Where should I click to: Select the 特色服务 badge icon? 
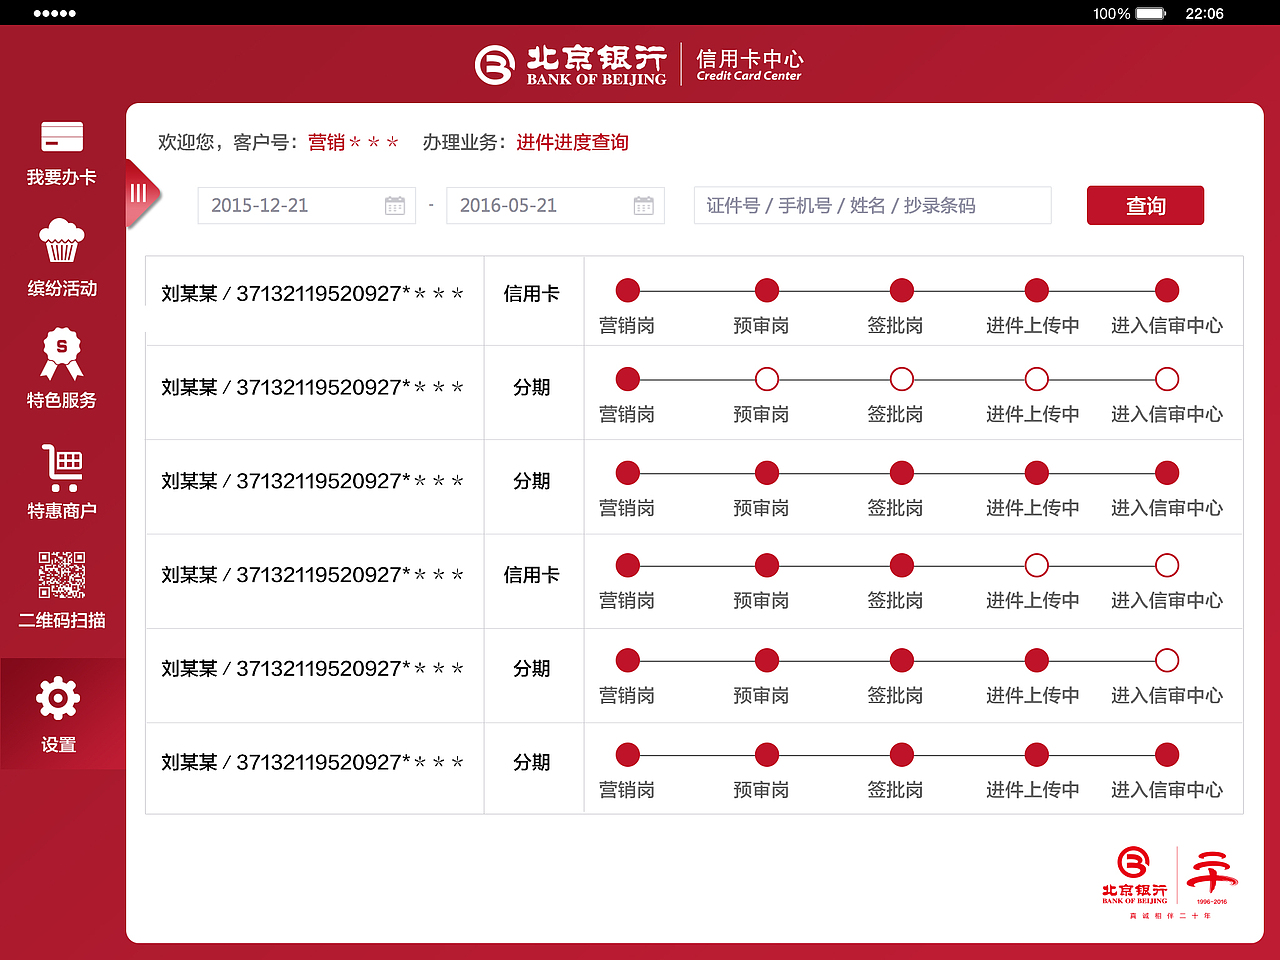(61, 352)
